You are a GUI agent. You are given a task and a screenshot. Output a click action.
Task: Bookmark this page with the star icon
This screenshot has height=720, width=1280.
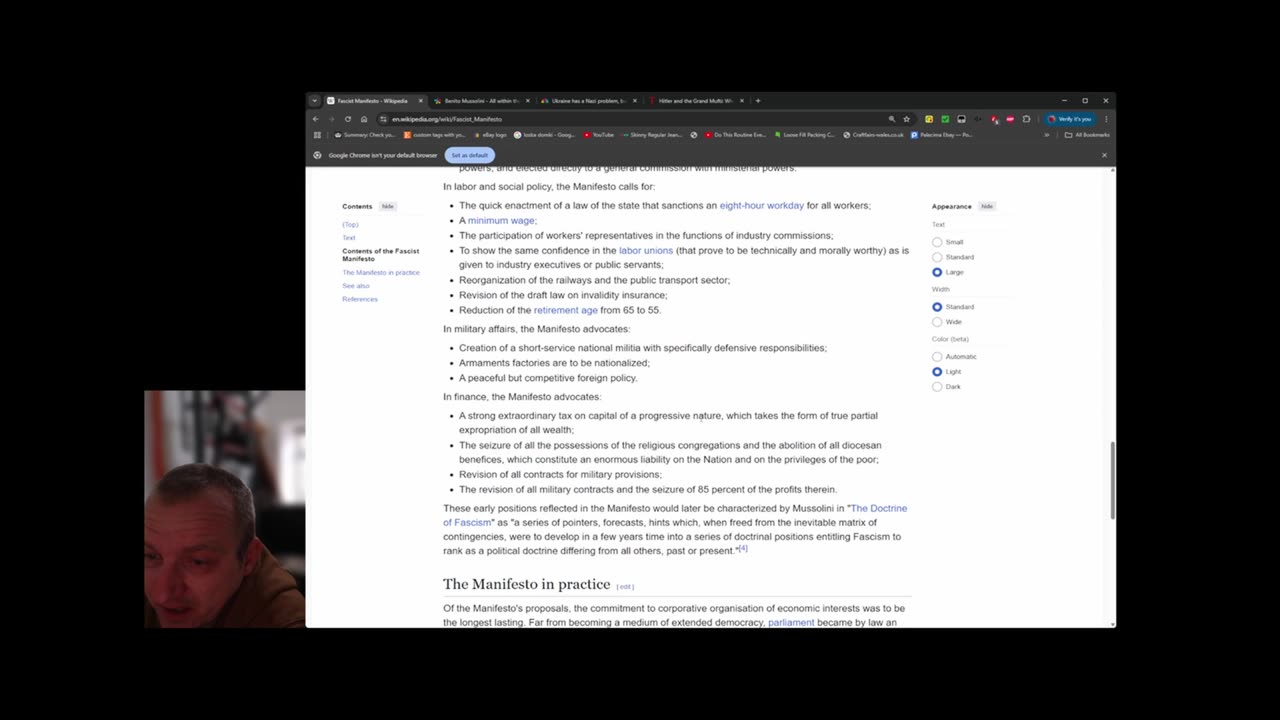pos(907,119)
